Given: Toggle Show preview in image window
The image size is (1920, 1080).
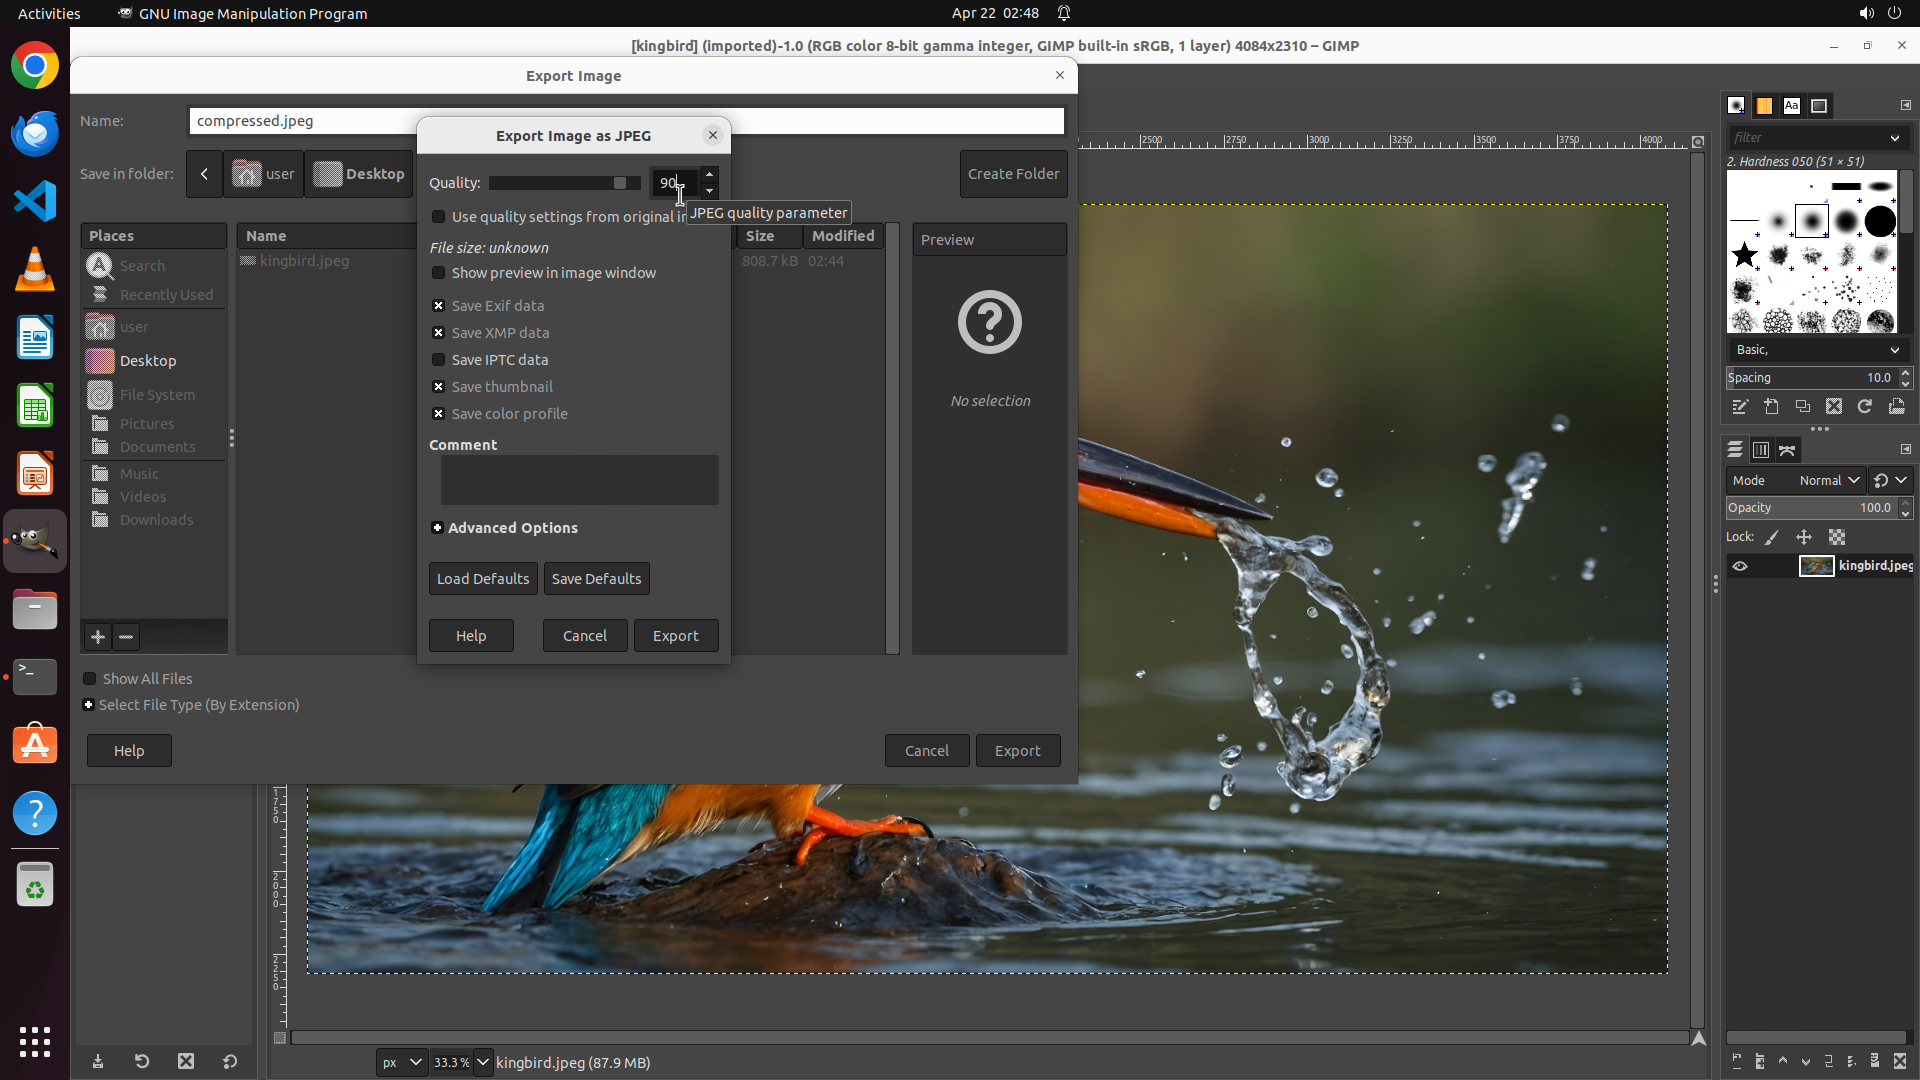Looking at the screenshot, I should (x=438, y=273).
